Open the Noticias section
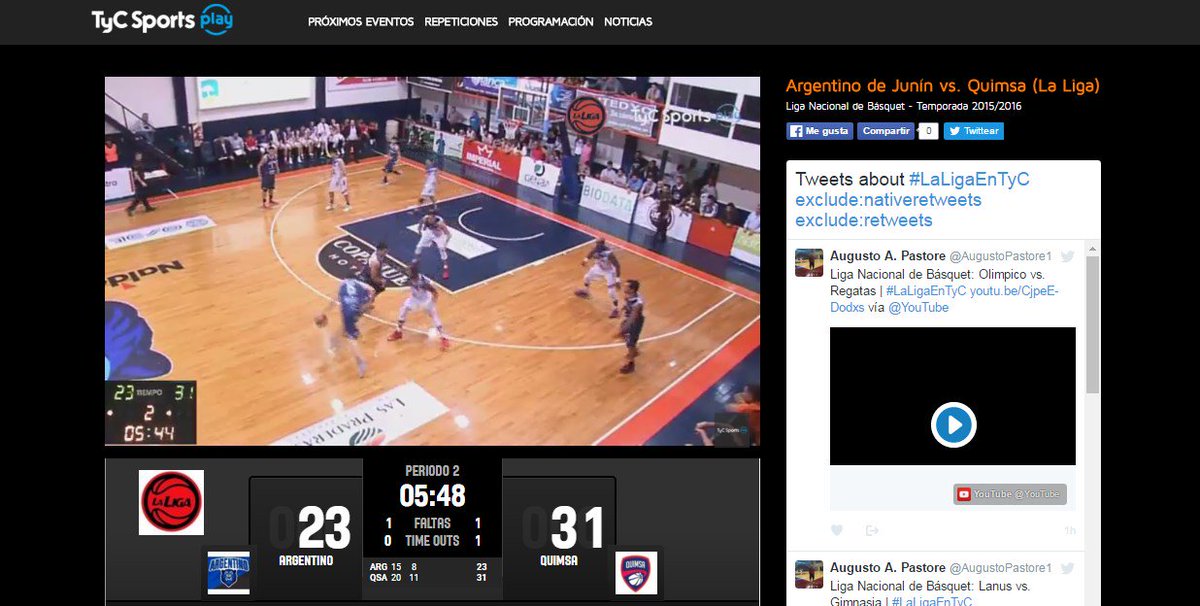 (627, 21)
